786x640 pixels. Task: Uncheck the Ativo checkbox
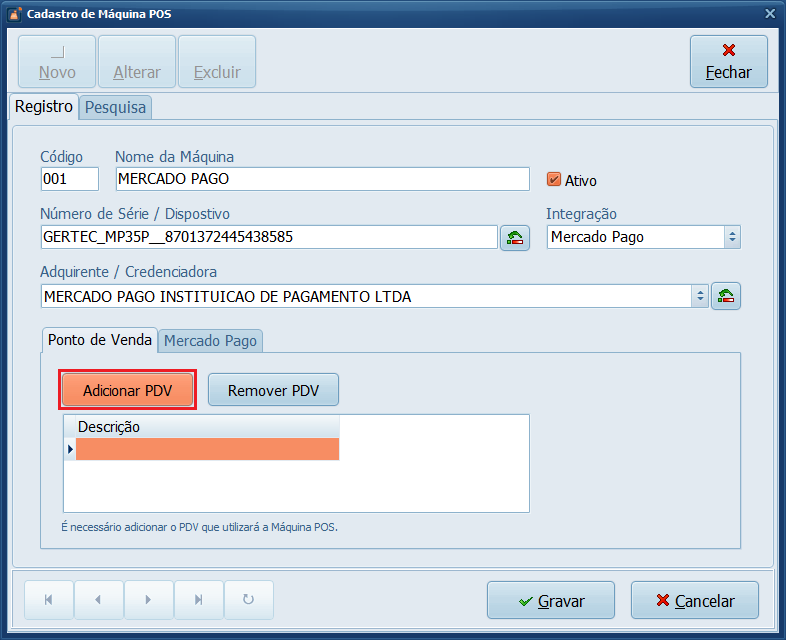pos(554,180)
